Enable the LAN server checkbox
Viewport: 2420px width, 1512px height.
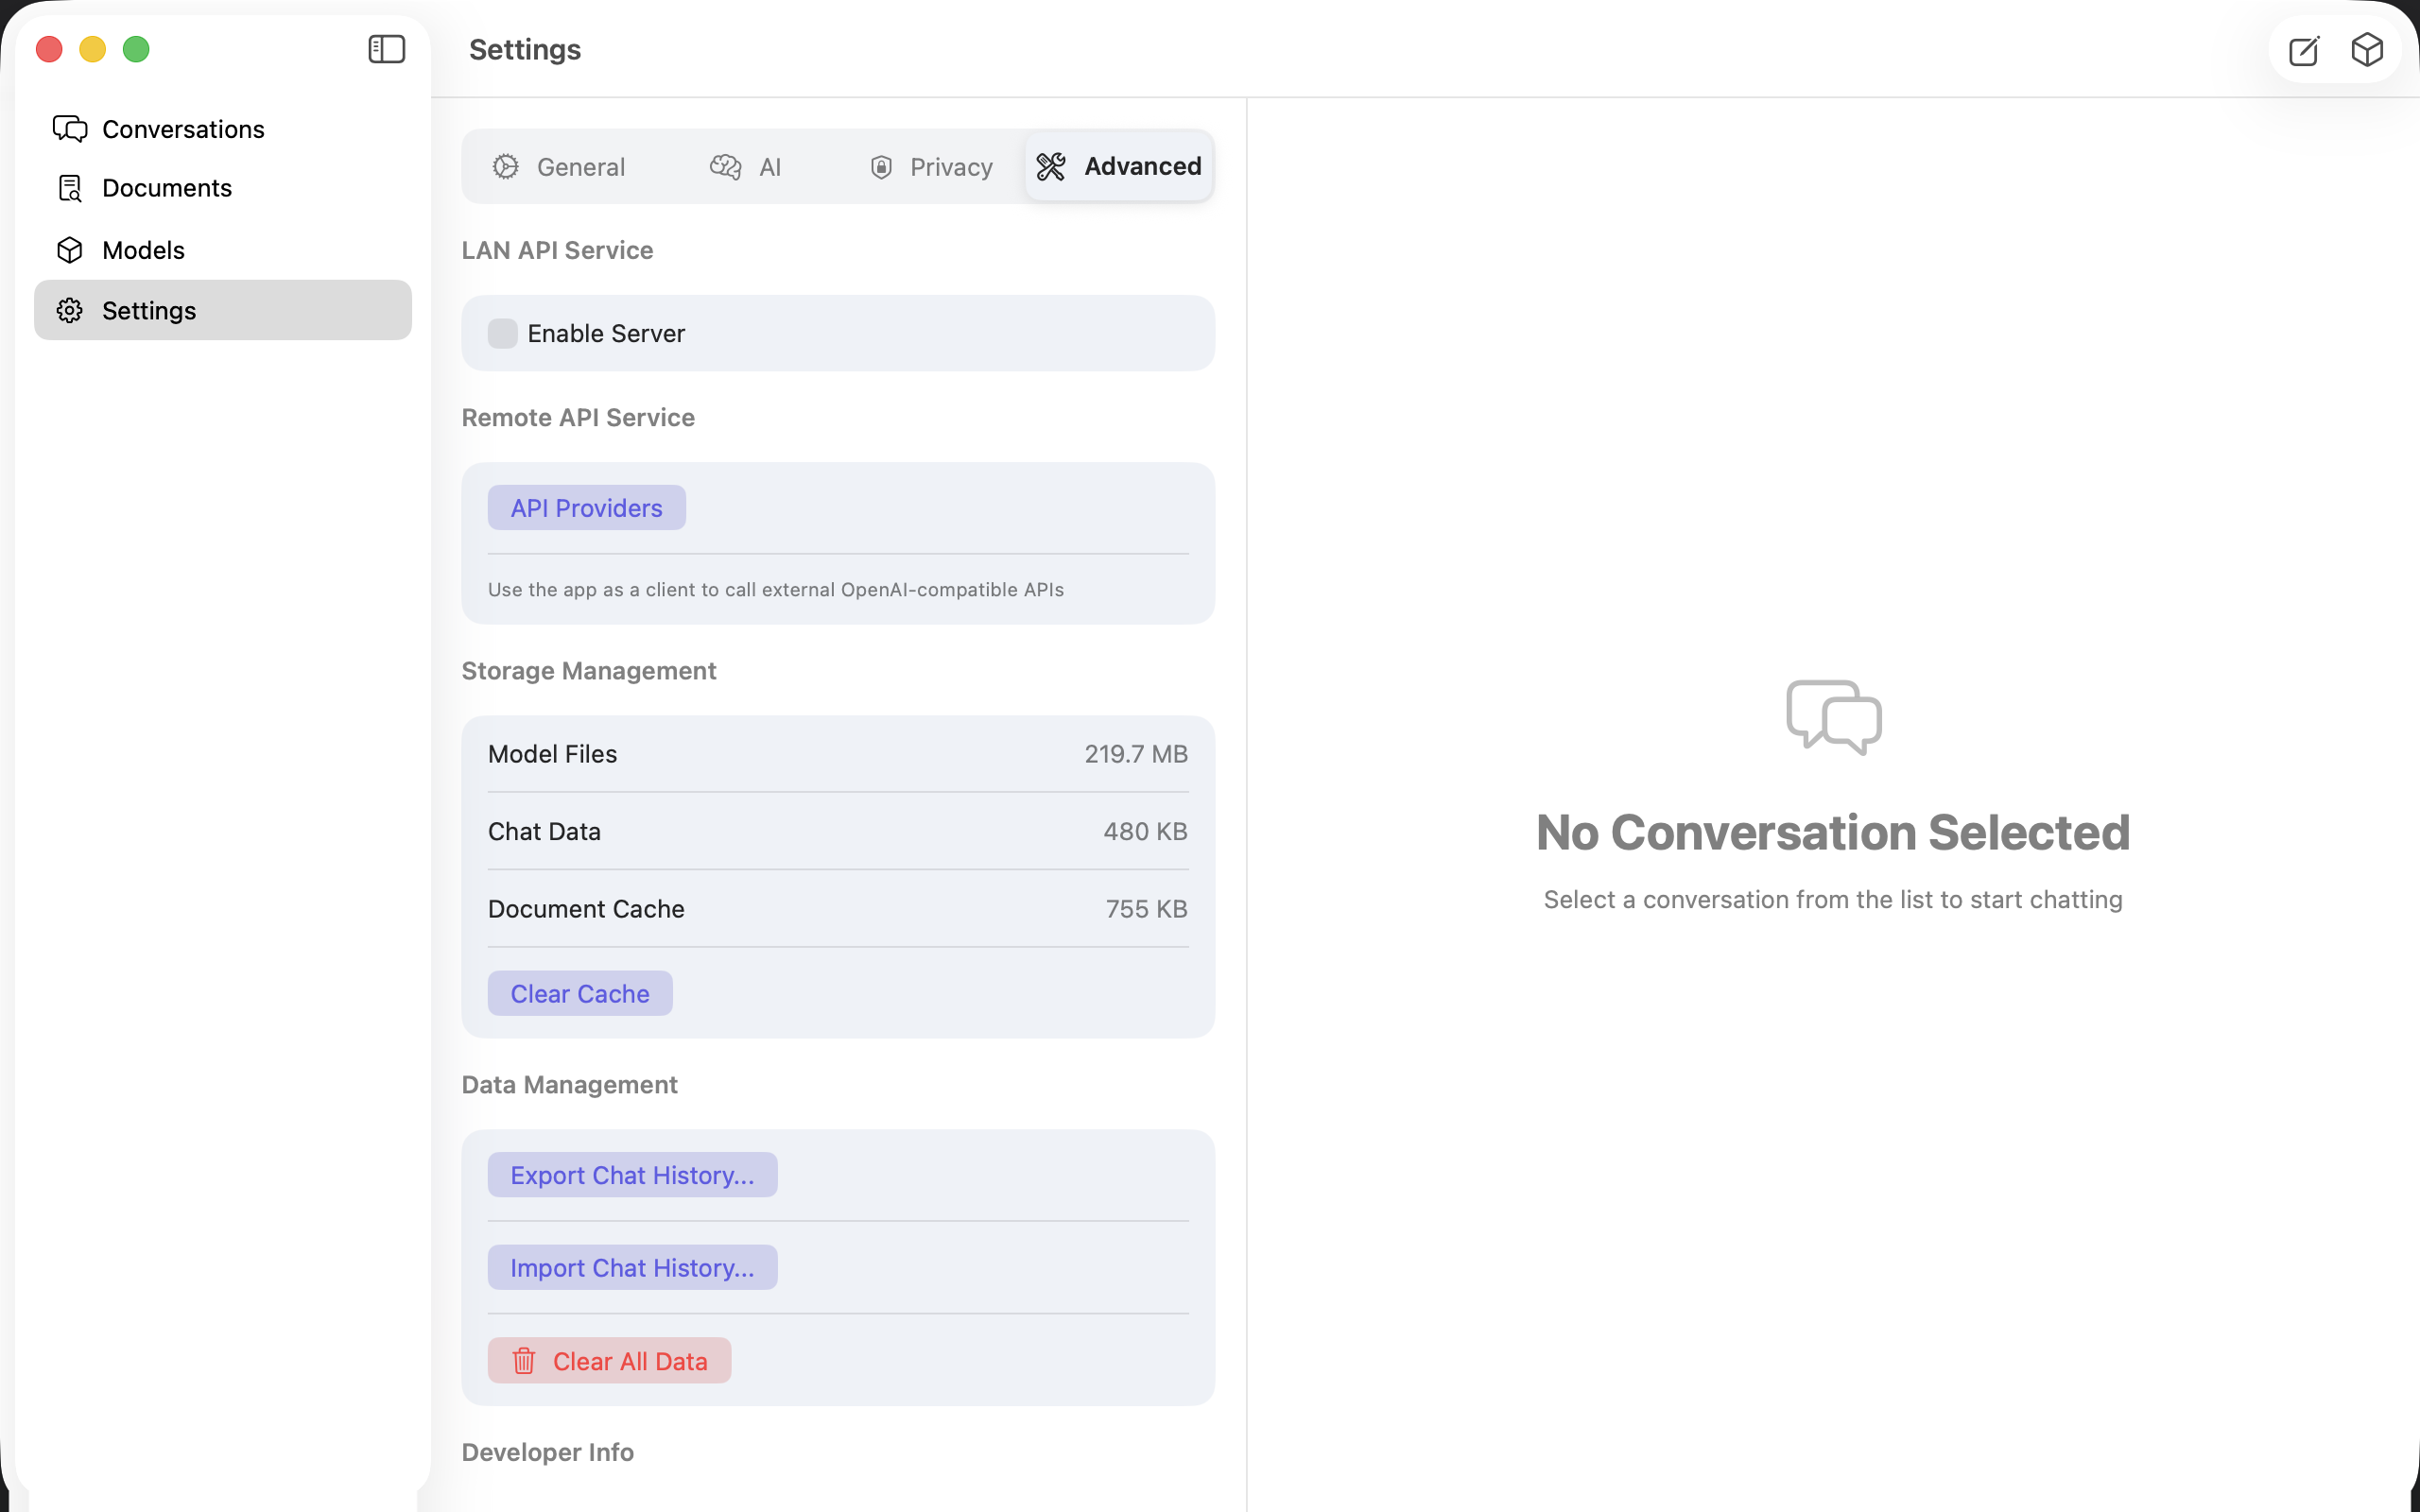coord(502,333)
